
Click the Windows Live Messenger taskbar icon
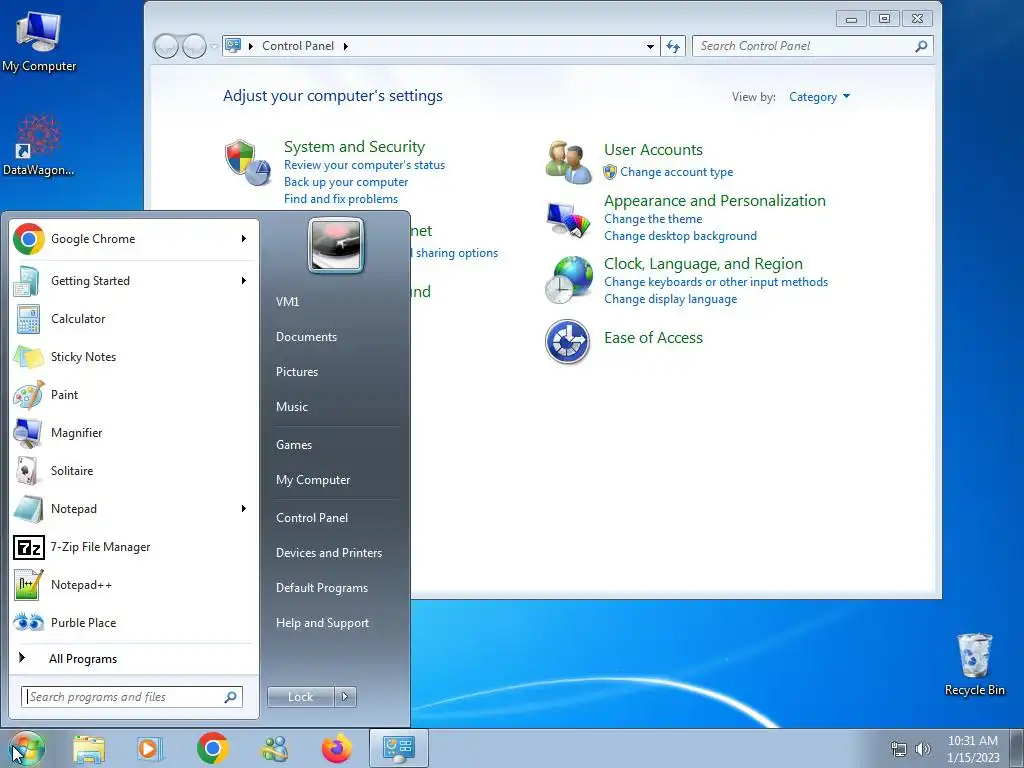click(274, 748)
